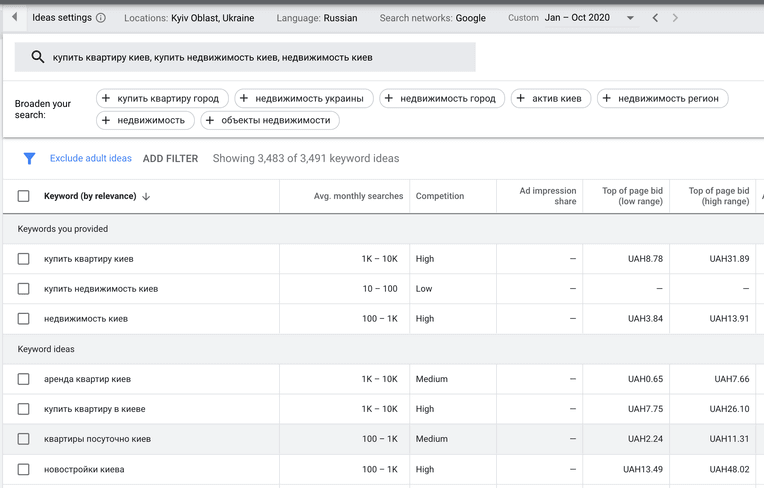The width and height of the screenshot is (764, 488).
Task: Click 'Showing 3,483 of 3,491 keyword ideas'
Action: [306, 159]
